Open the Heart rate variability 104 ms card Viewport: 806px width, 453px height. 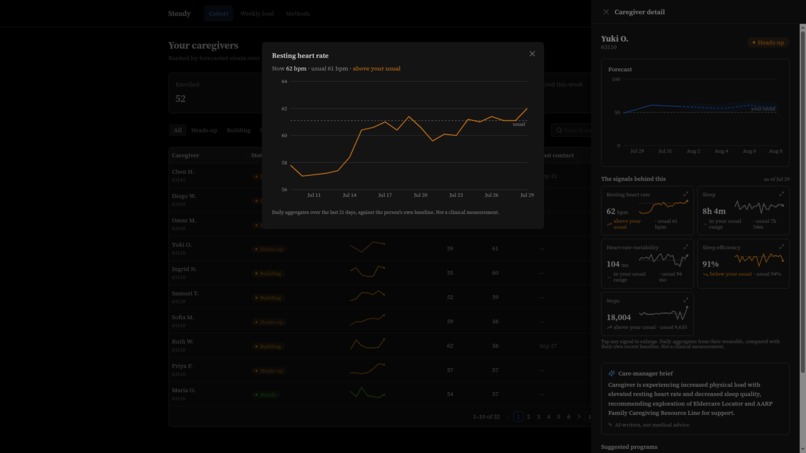[x=647, y=263]
